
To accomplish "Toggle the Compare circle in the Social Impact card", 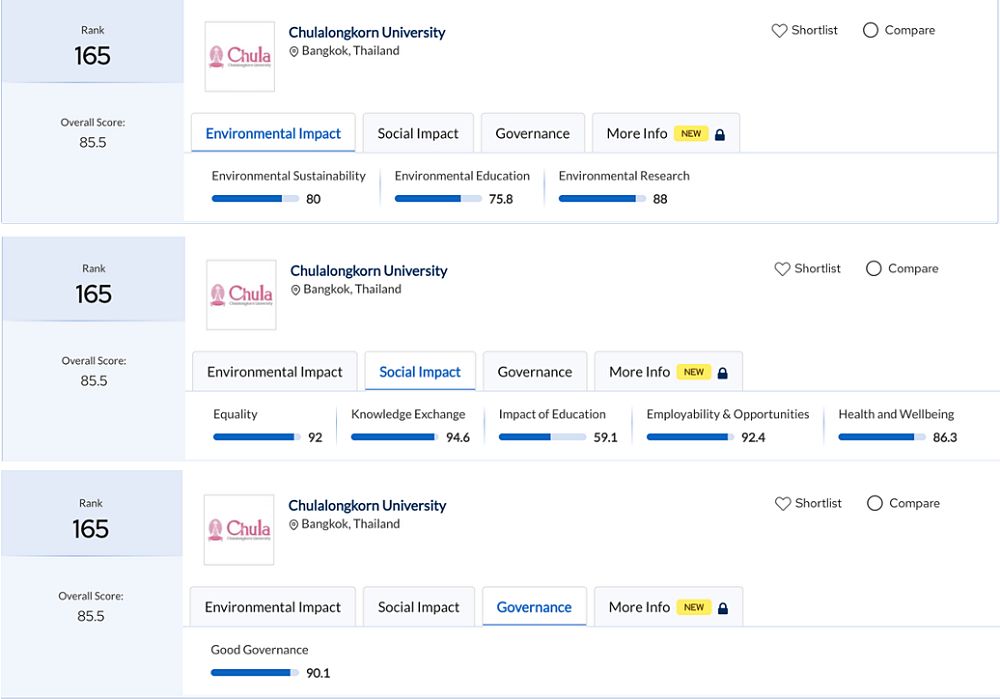I will [874, 269].
